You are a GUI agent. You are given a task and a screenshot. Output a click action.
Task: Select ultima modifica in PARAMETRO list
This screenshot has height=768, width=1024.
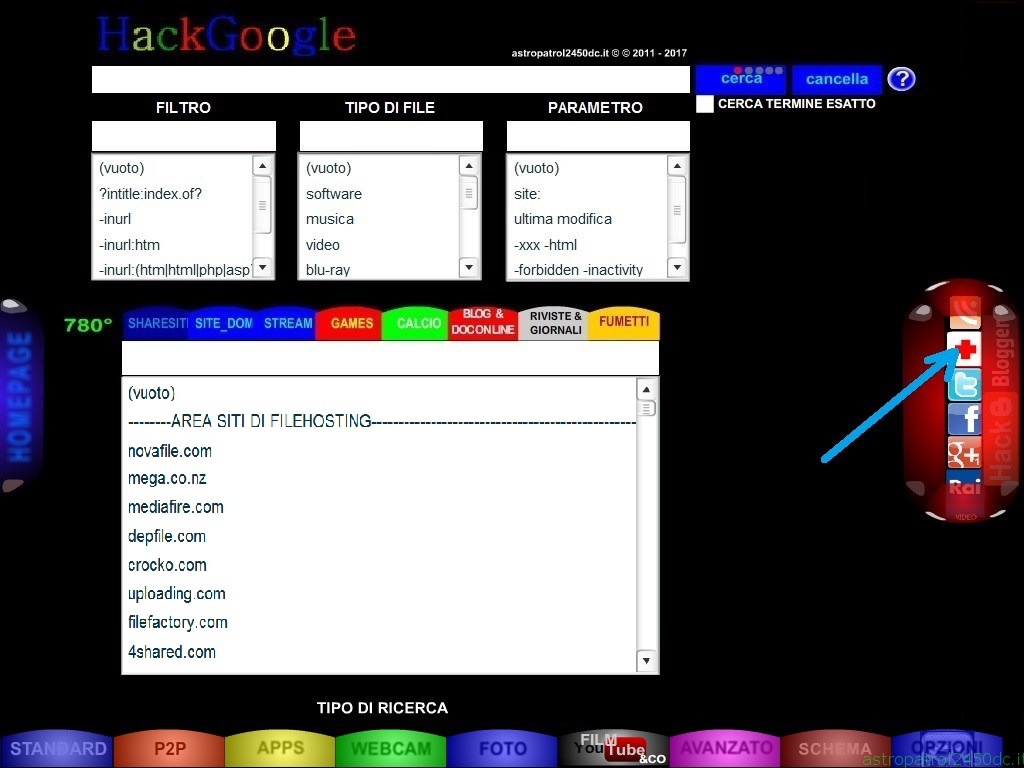click(x=563, y=219)
